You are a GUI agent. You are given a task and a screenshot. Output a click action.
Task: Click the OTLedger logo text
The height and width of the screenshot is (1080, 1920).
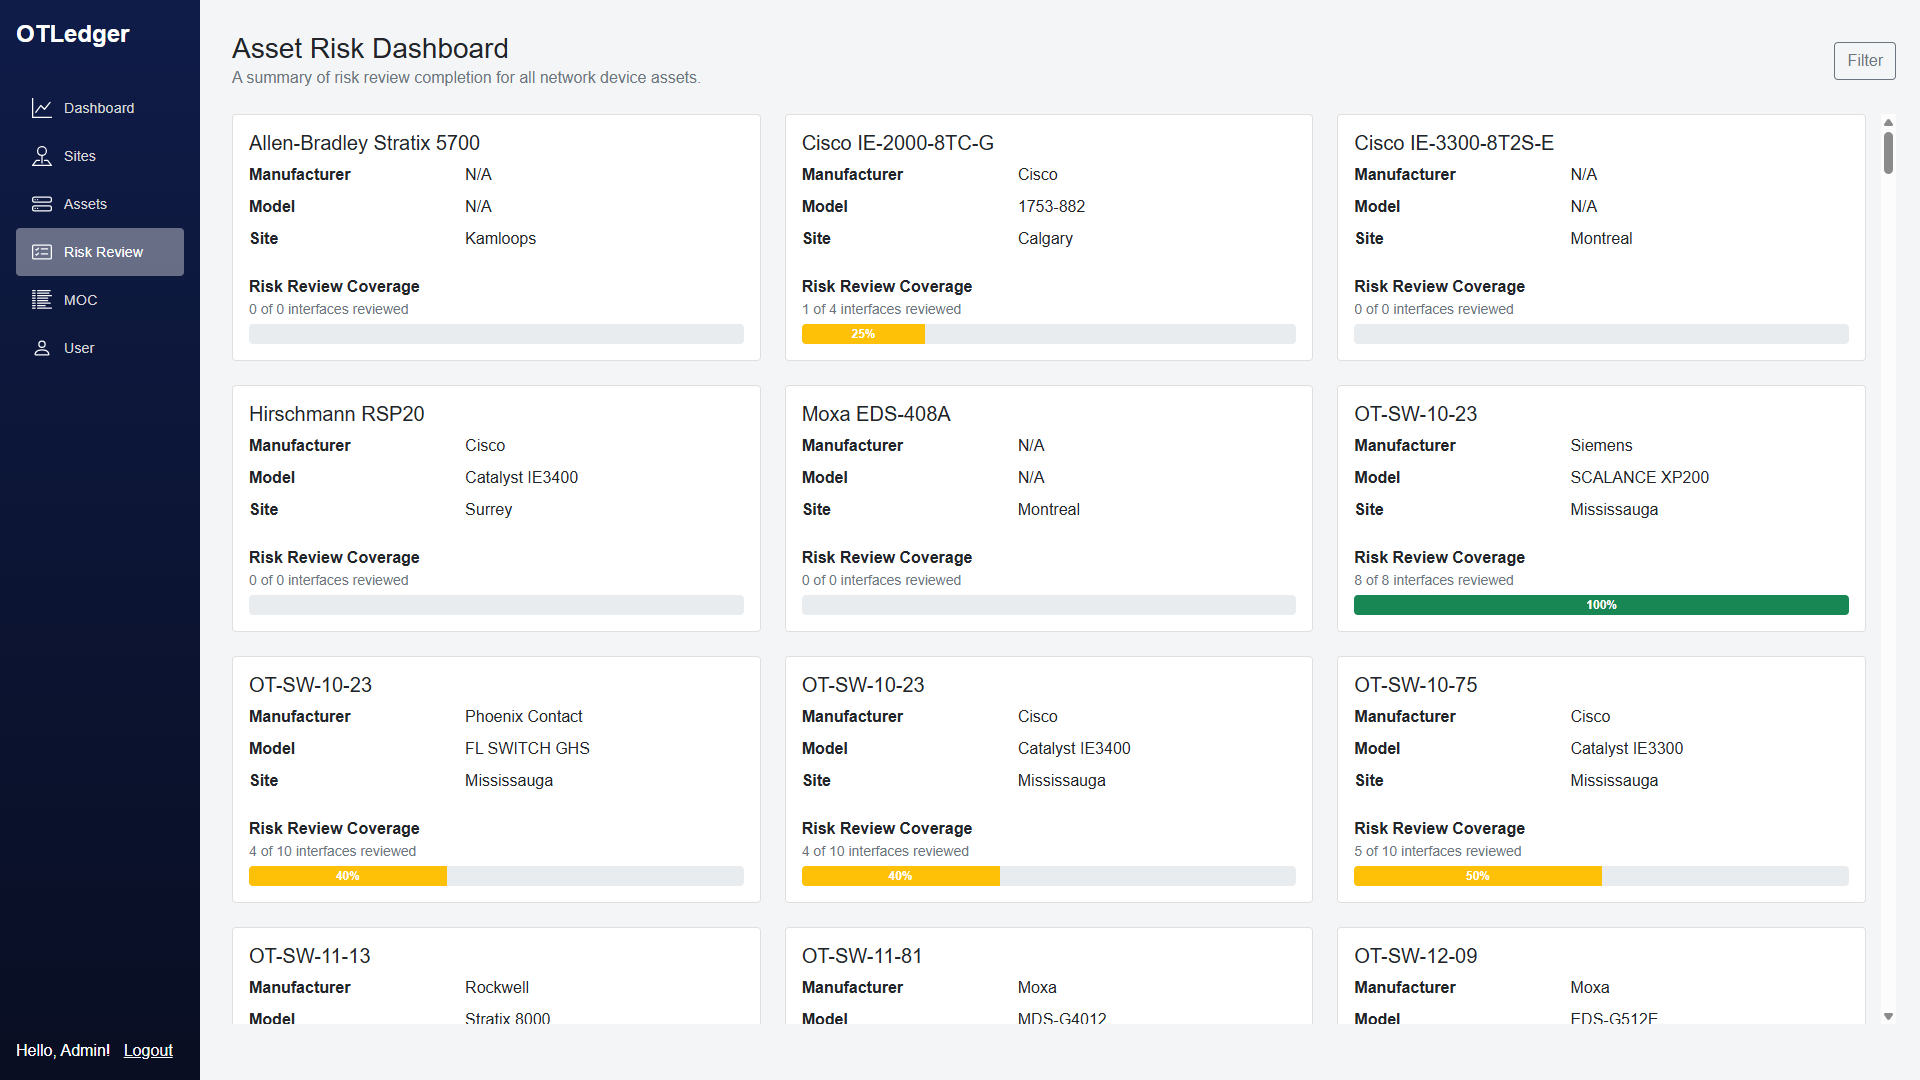pos(72,33)
